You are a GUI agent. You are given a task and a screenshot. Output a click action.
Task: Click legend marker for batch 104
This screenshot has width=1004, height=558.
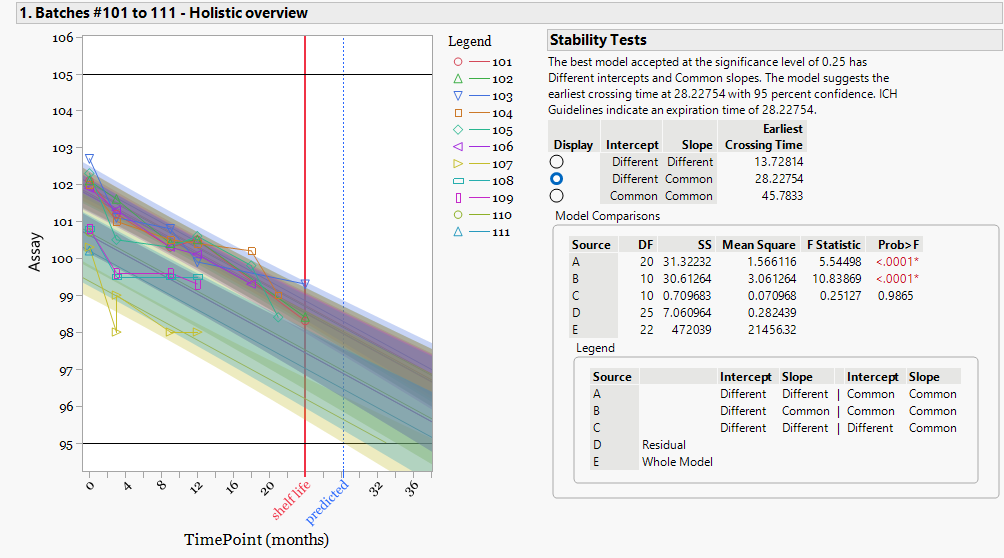[x=458, y=113]
